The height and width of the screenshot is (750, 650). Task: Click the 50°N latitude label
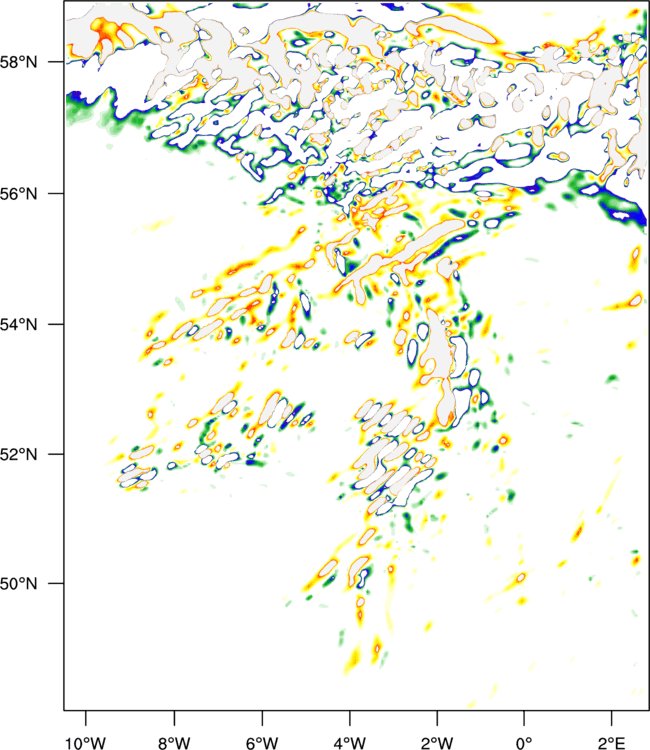(x=18, y=584)
